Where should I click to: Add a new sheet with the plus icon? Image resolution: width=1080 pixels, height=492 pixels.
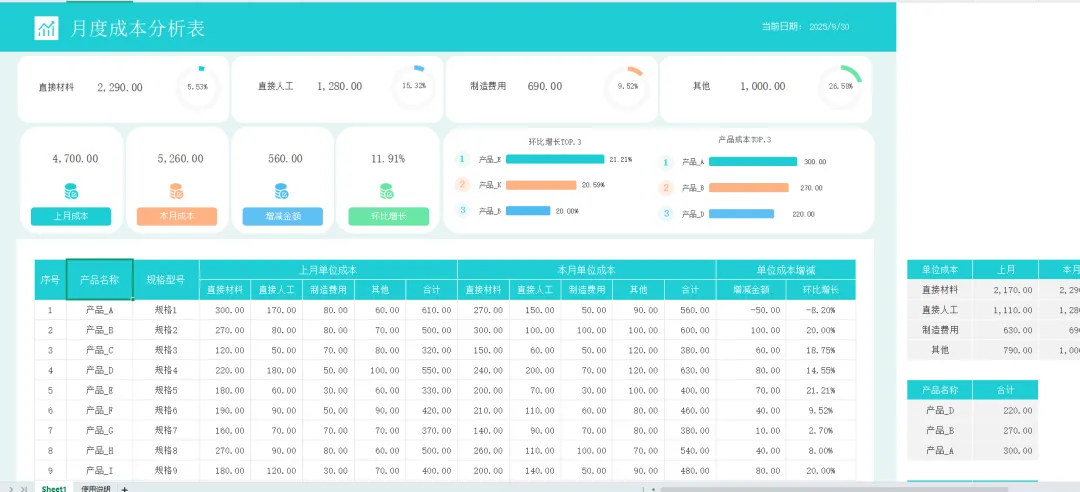pos(125,488)
